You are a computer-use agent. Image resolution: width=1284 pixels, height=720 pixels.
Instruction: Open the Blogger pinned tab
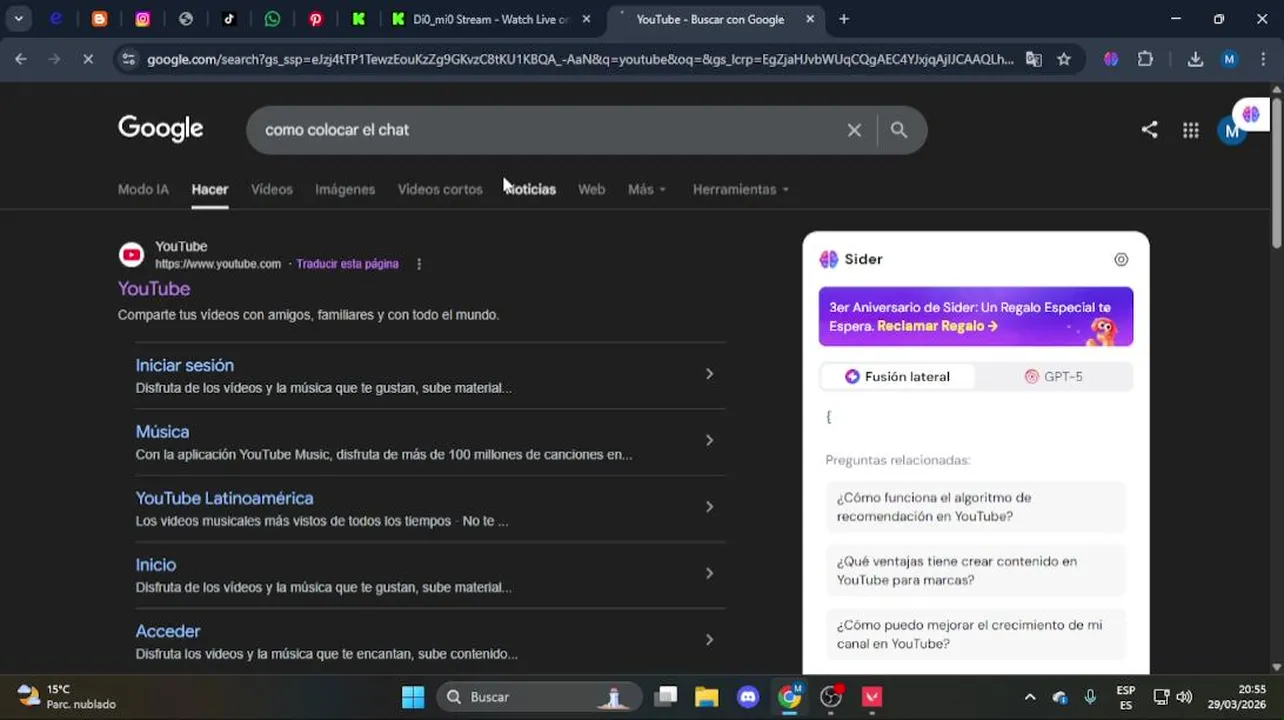tap(99, 19)
